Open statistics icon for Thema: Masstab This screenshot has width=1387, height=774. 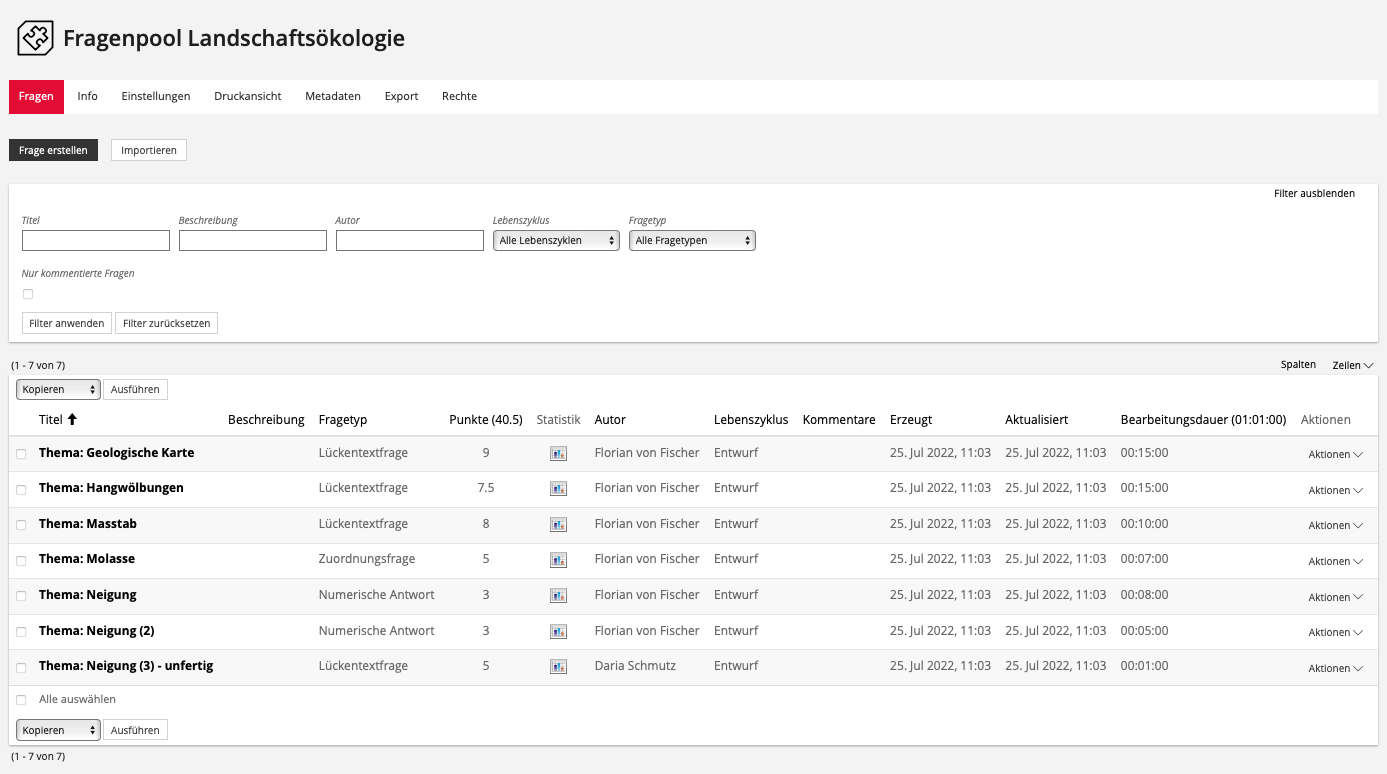[x=558, y=524]
